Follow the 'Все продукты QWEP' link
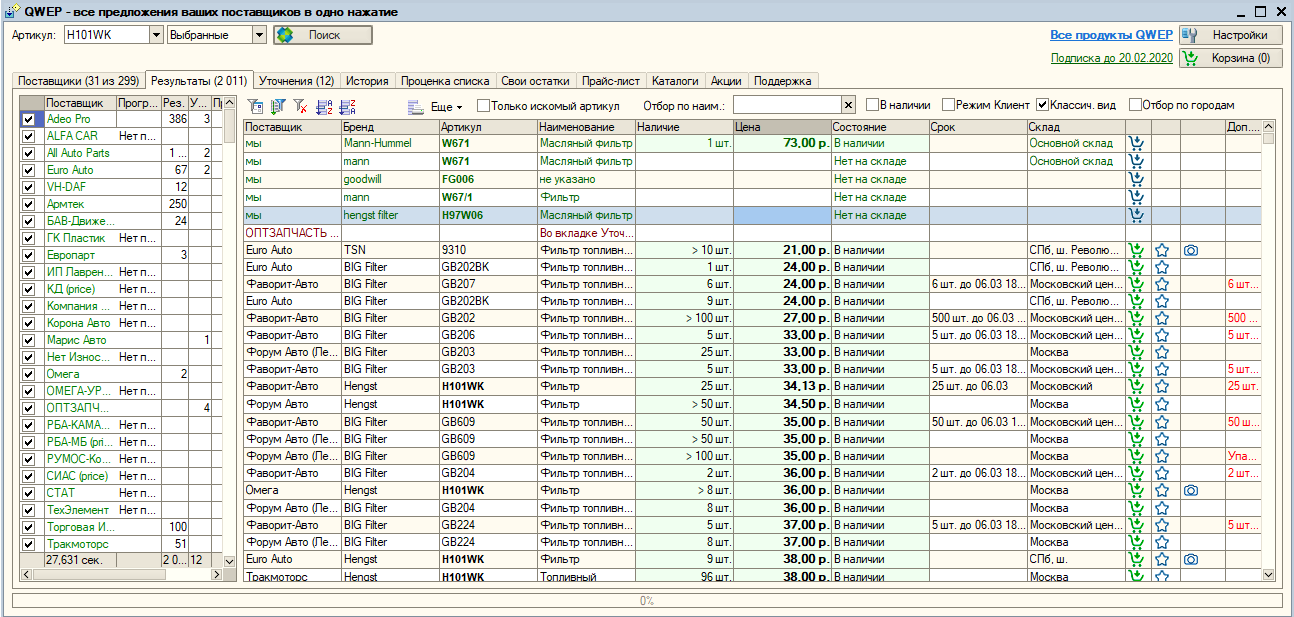1294x617 pixels. [1111, 35]
